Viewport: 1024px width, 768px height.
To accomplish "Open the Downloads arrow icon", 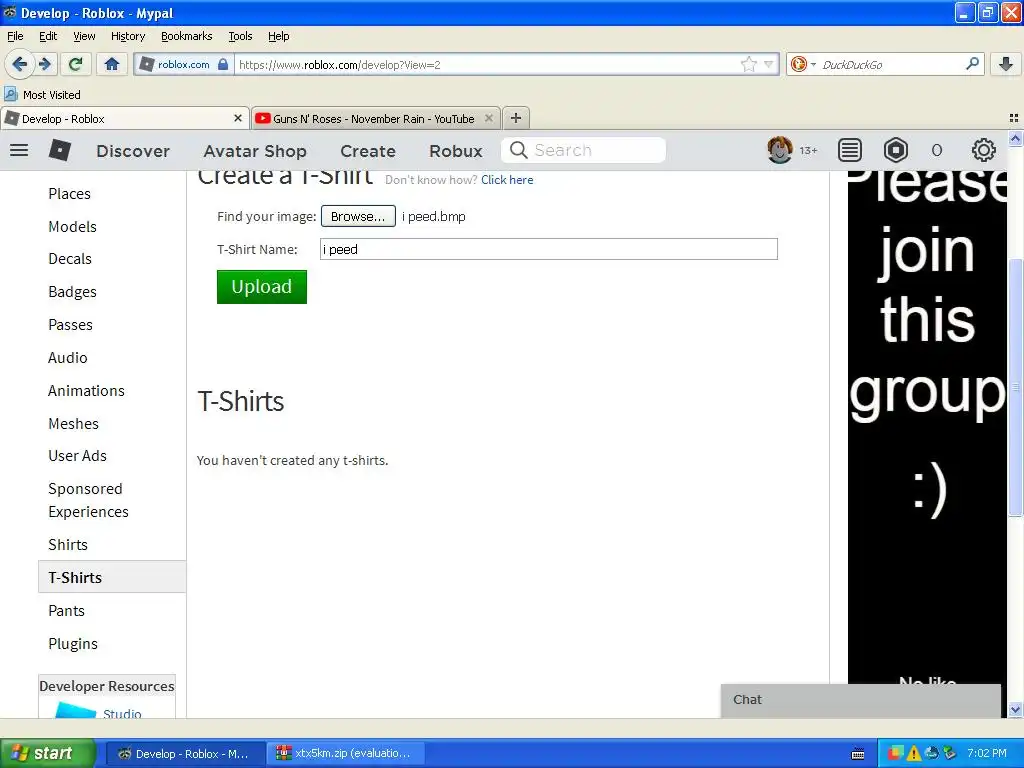I will pos(1006,64).
